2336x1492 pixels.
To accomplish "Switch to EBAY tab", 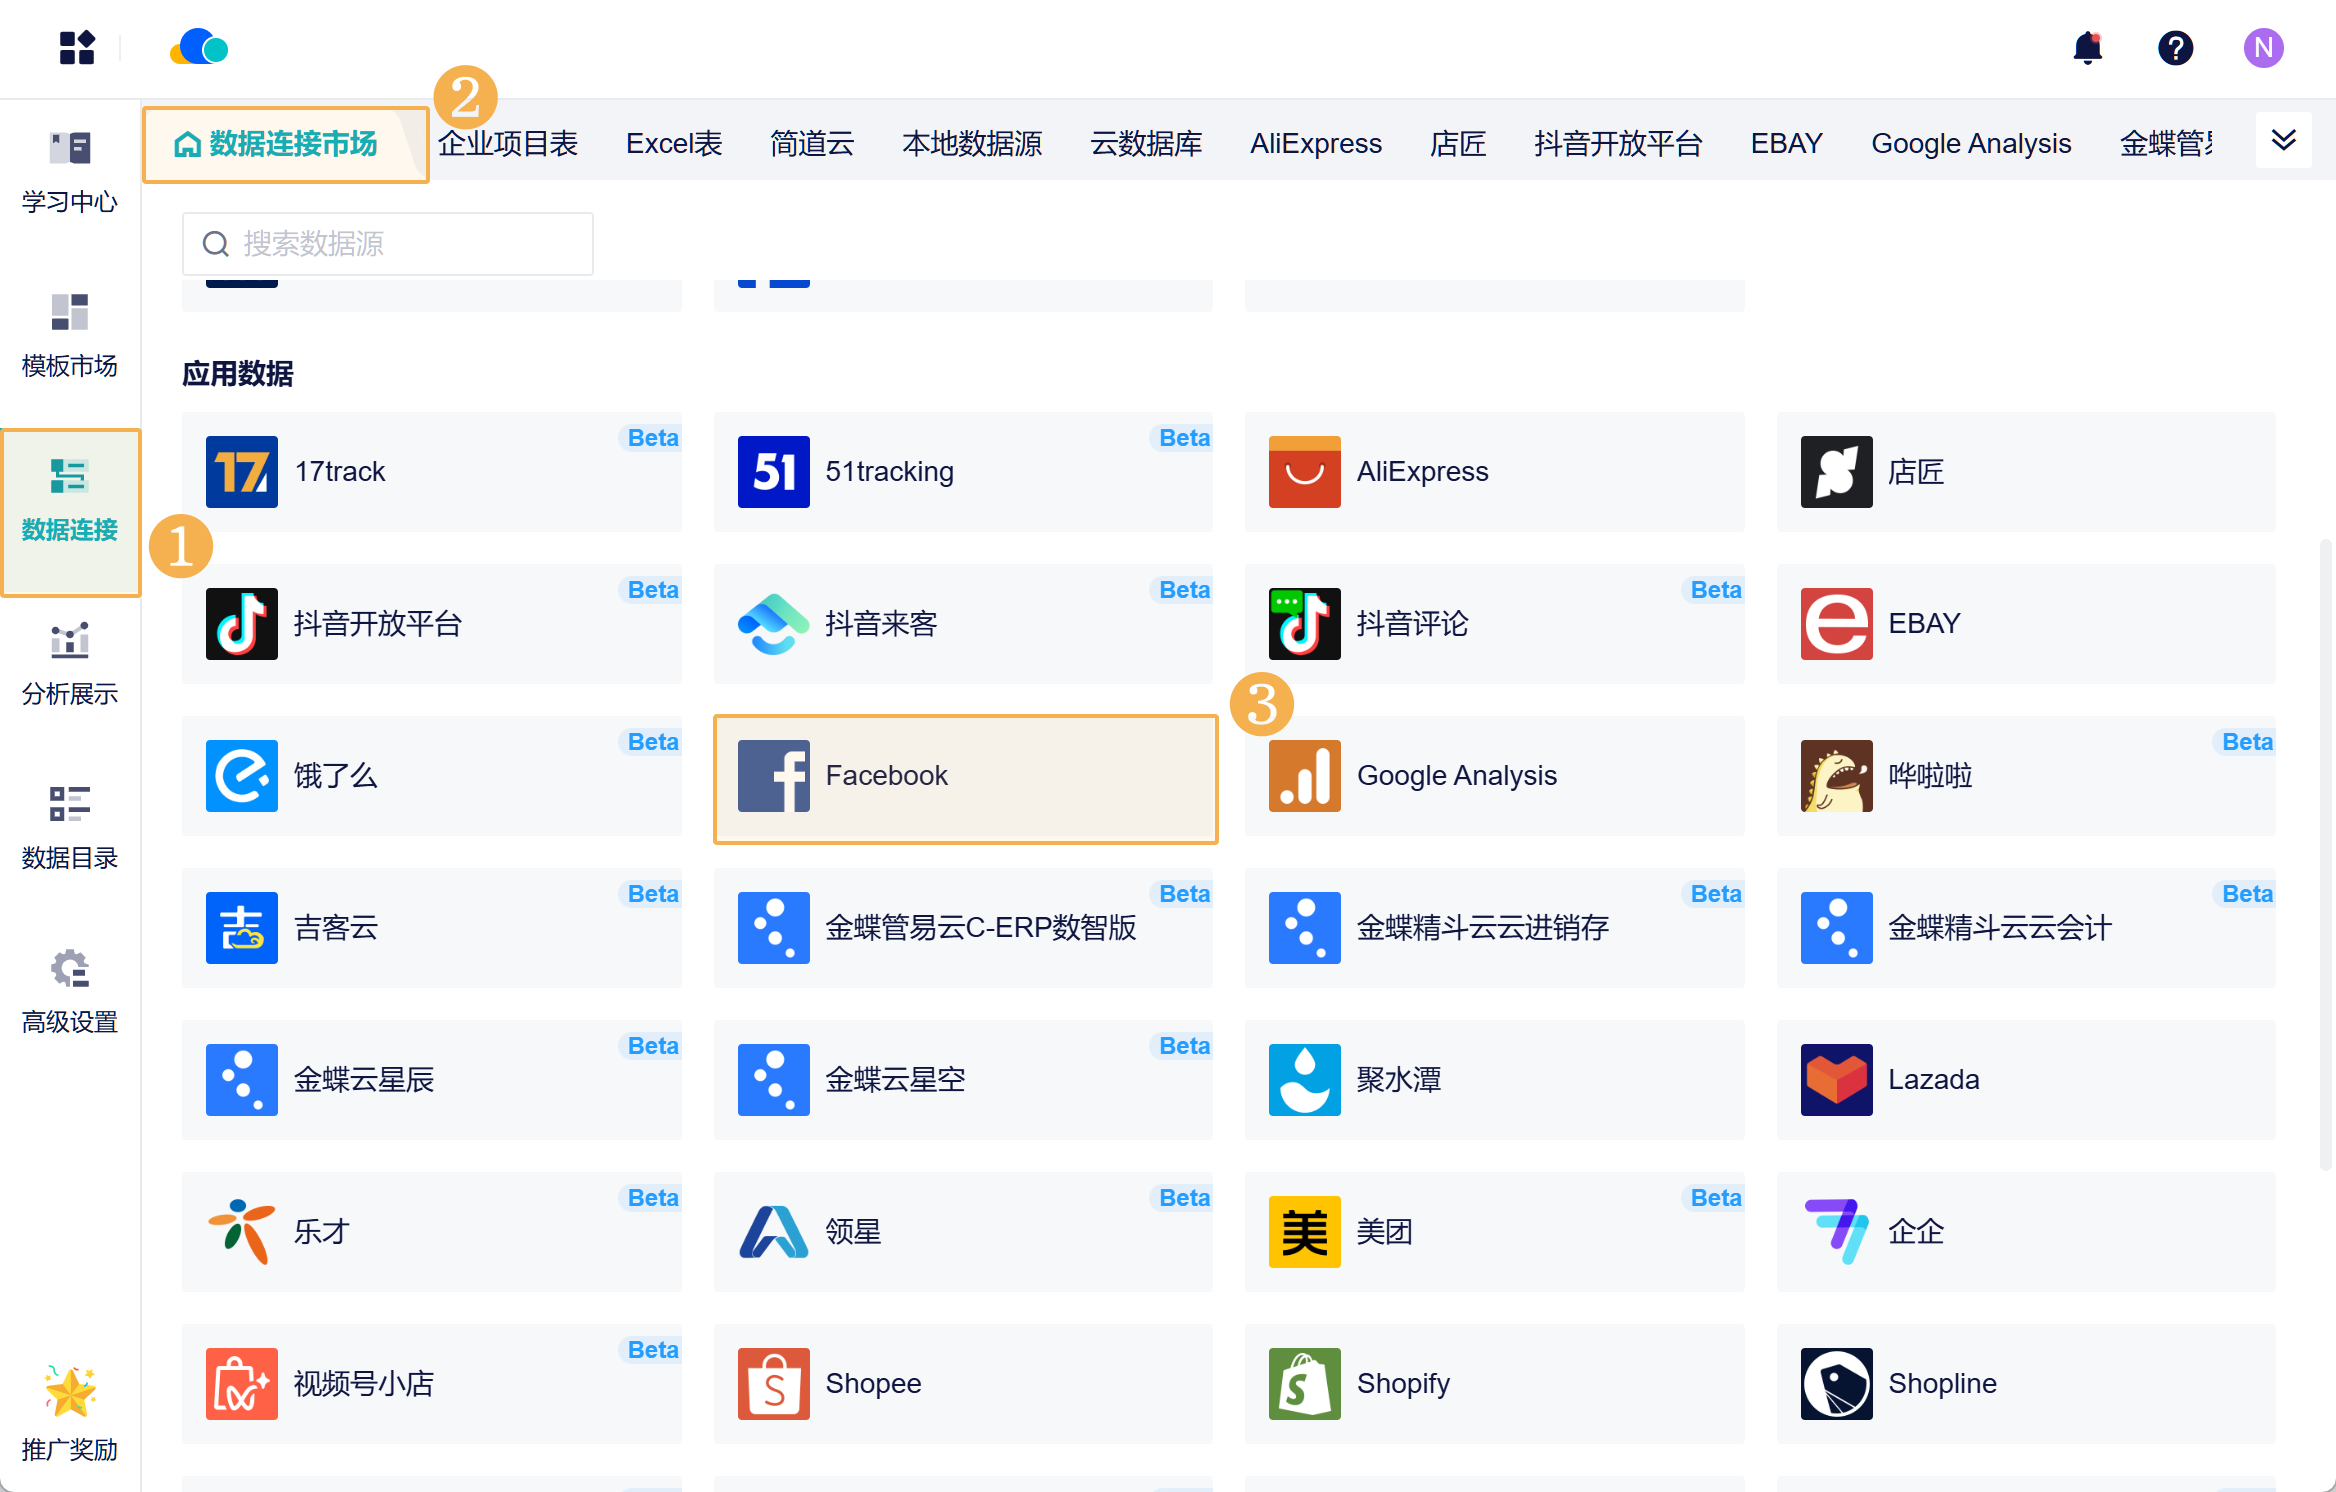I will [1787, 144].
